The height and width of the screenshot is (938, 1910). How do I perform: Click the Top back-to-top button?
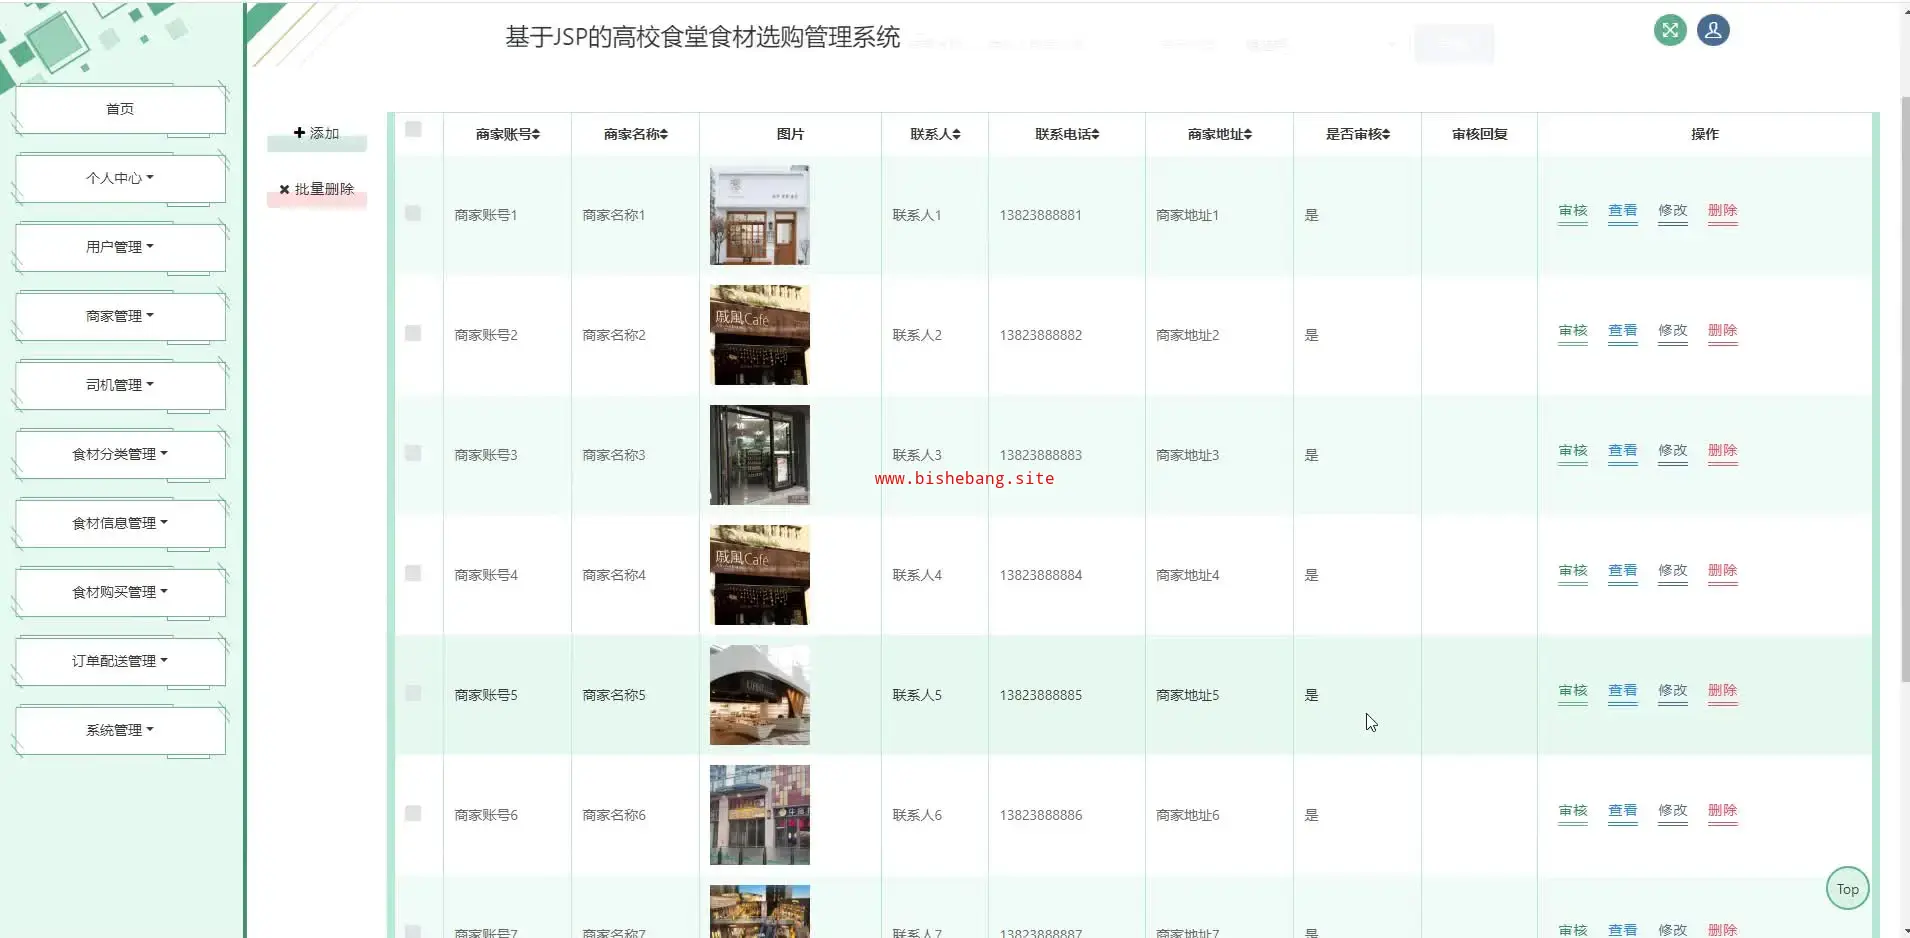click(x=1847, y=889)
